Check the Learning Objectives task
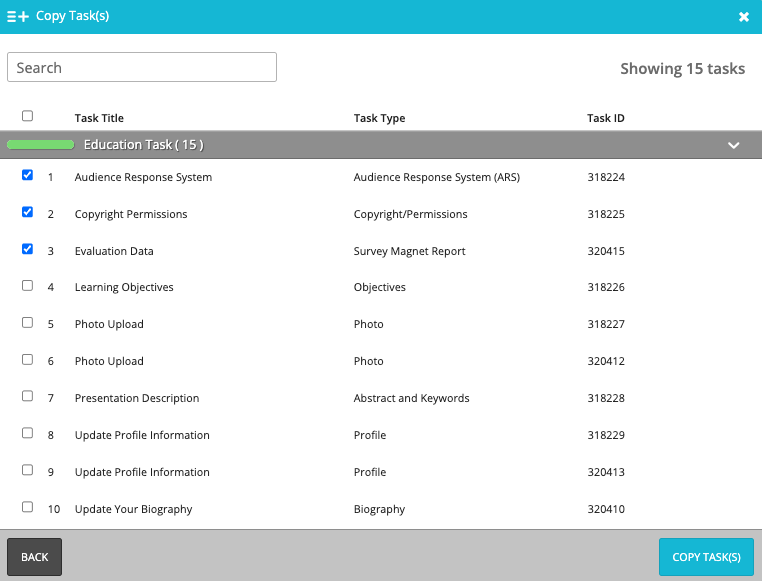The height and width of the screenshot is (581, 762). [x=28, y=286]
